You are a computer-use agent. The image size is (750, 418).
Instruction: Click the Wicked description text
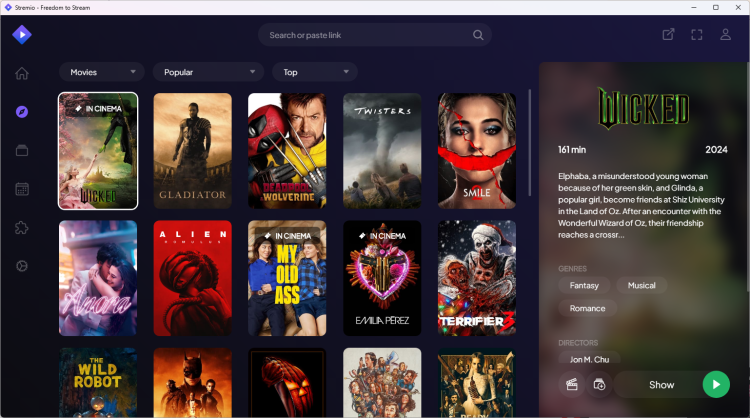(641, 206)
